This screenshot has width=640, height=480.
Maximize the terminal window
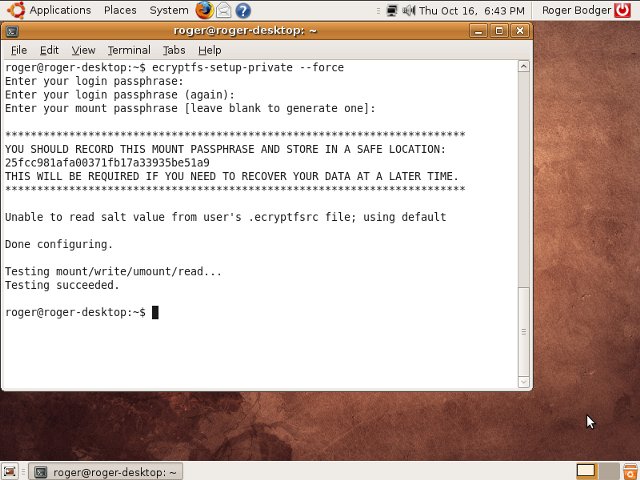(x=499, y=31)
